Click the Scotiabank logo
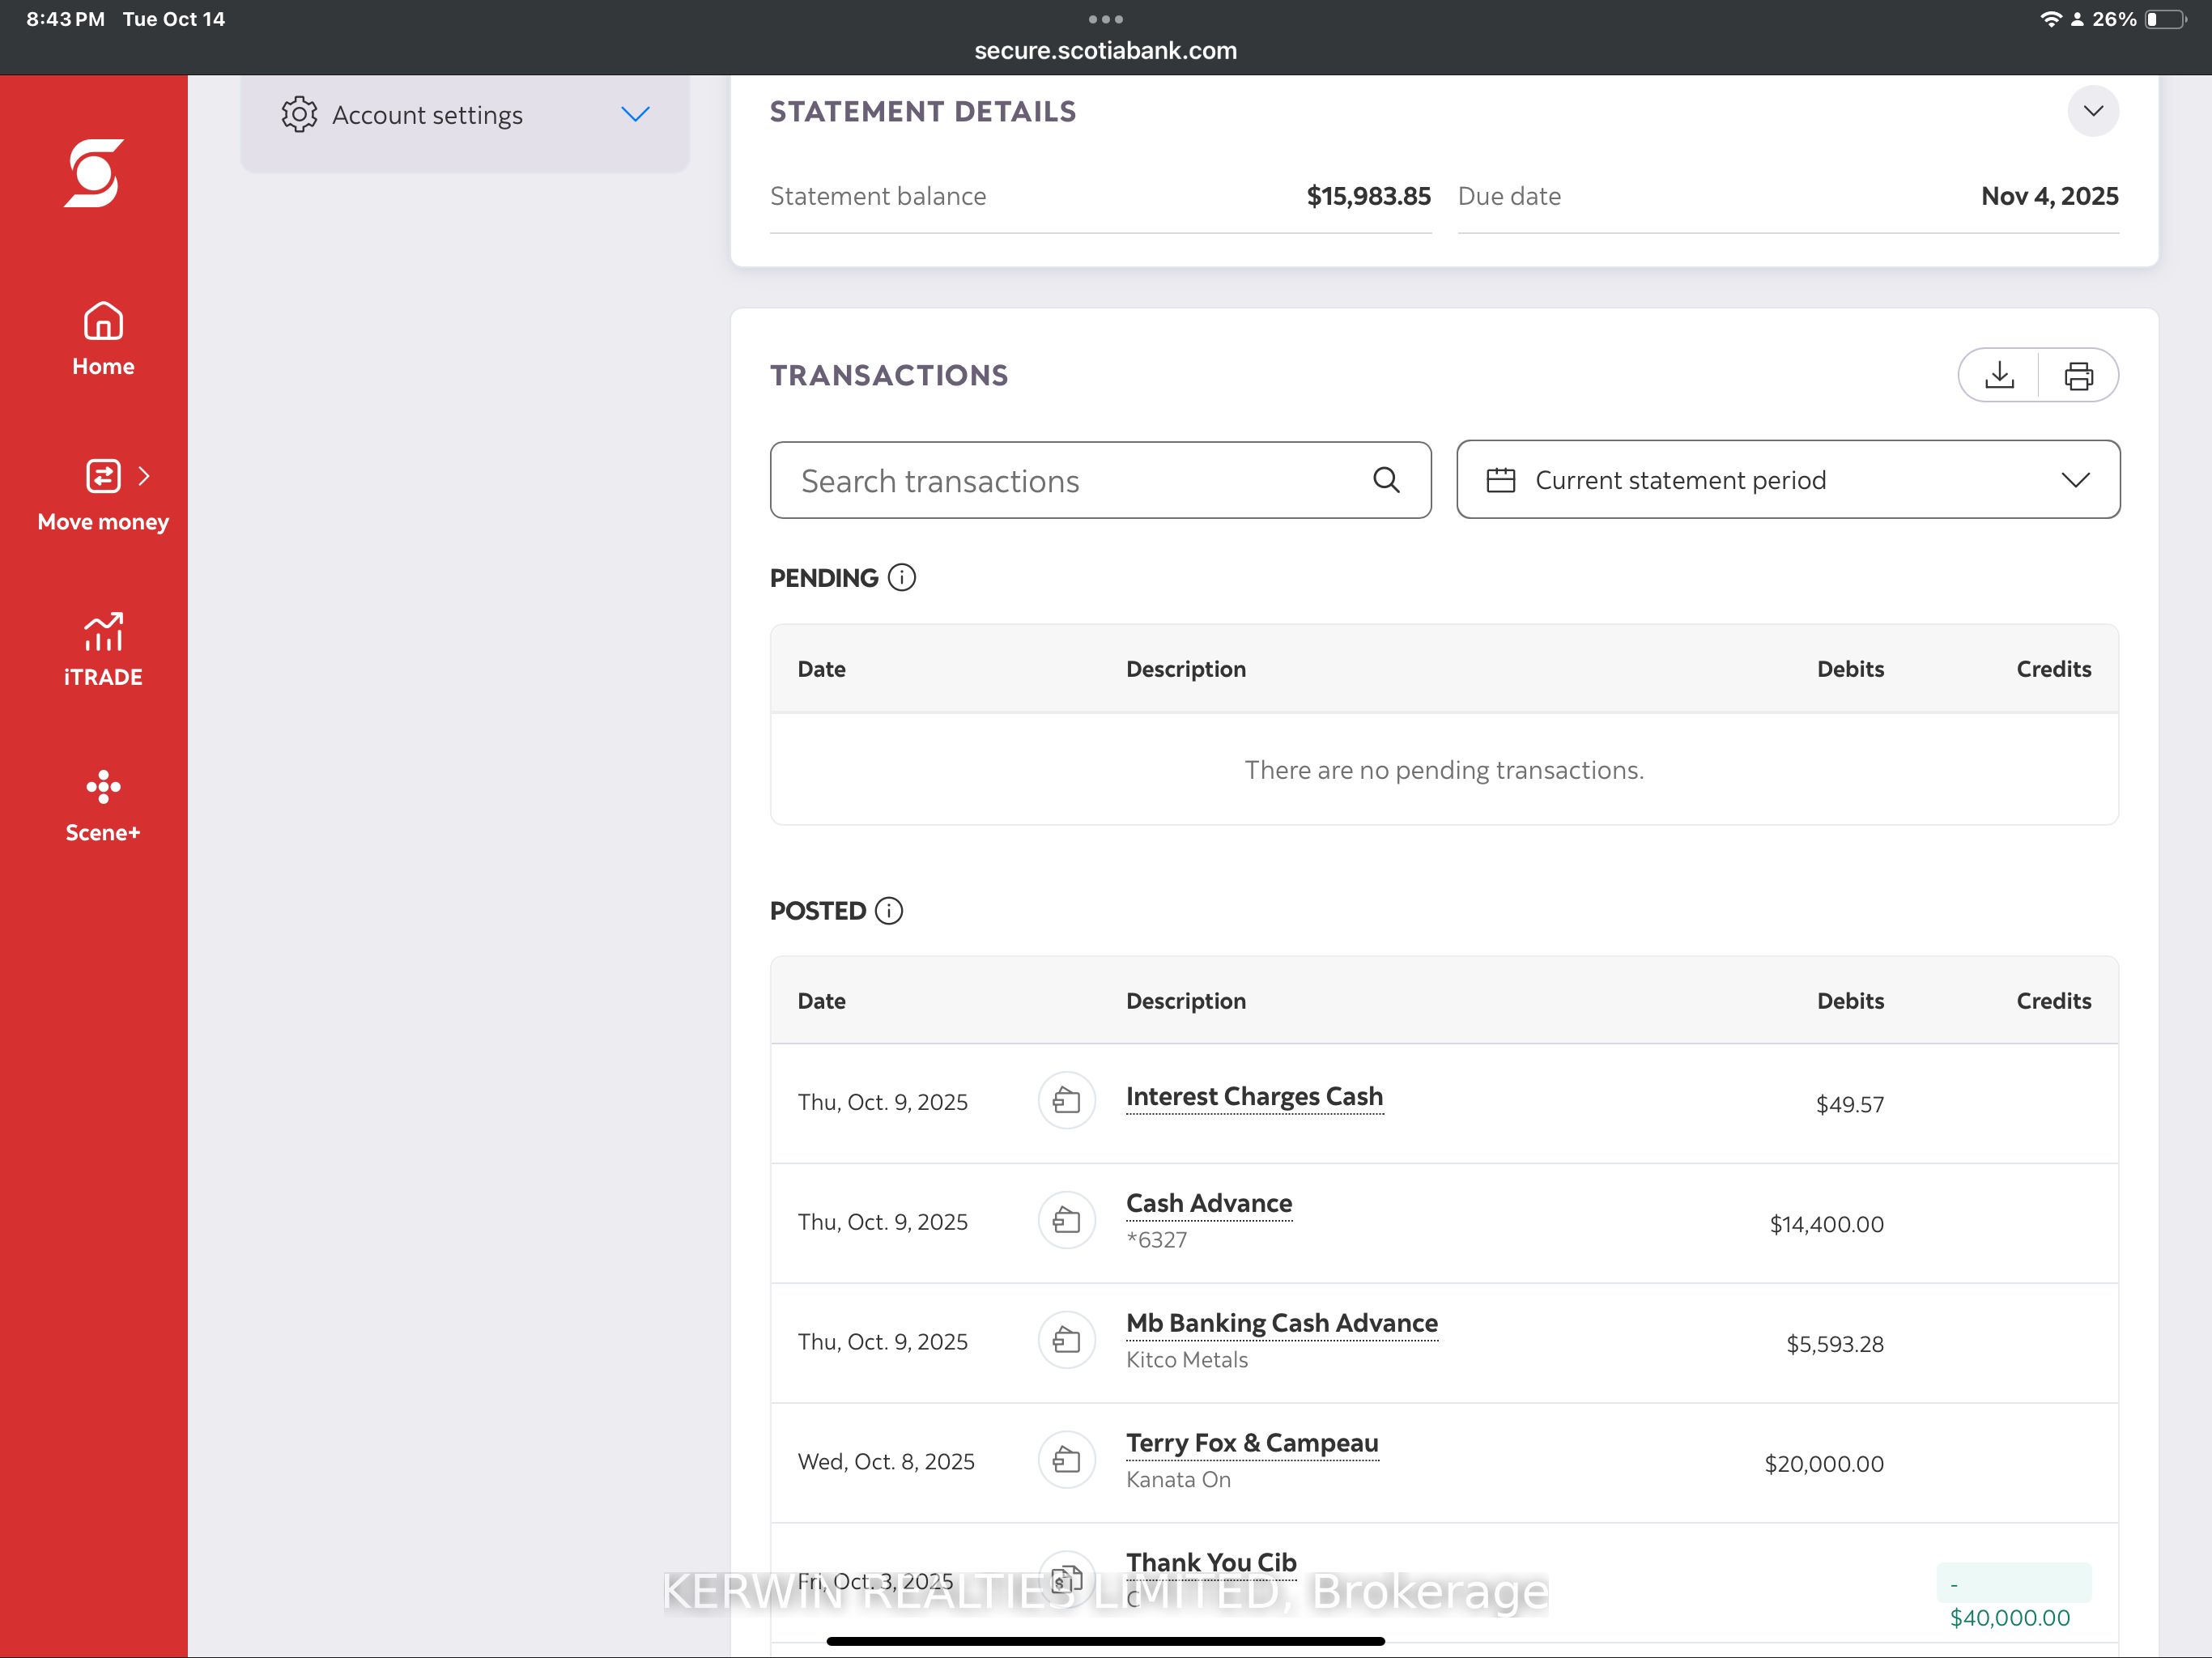This screenshot has width=2212, height=1658. coord(94,173)
